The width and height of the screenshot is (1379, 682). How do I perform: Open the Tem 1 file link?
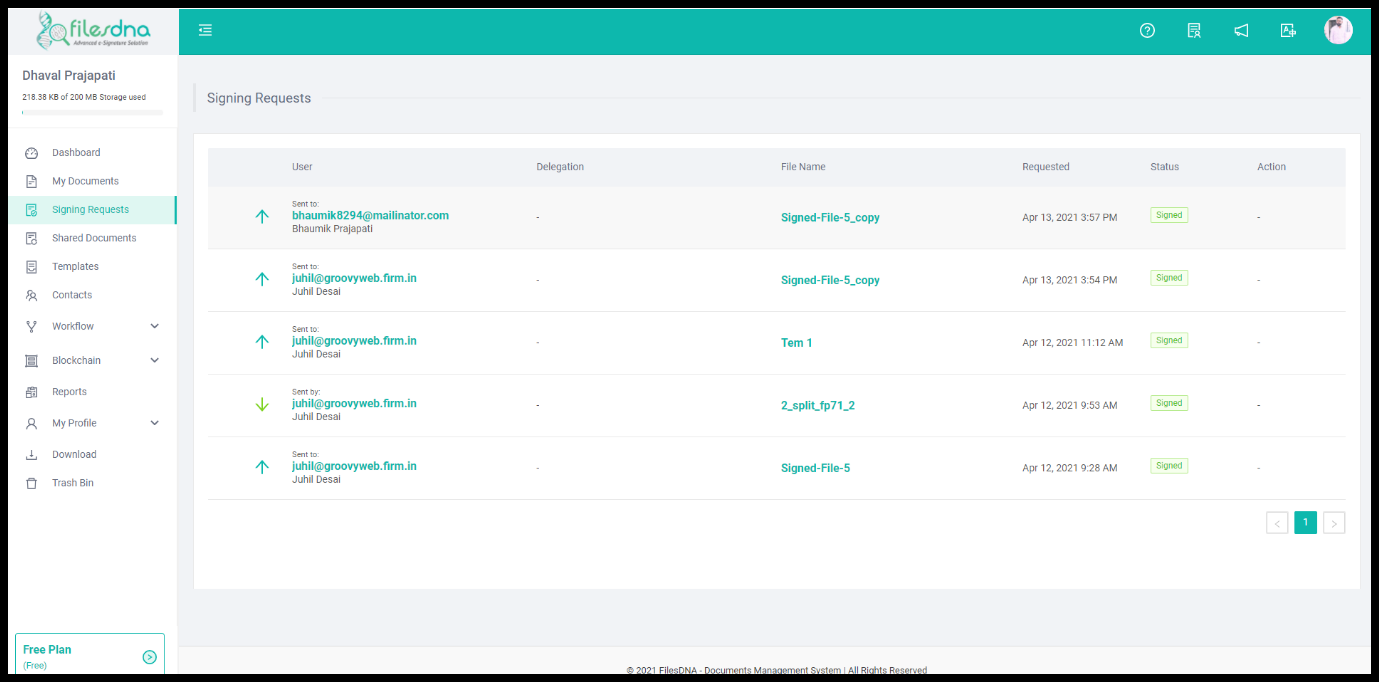pos(796,343)
